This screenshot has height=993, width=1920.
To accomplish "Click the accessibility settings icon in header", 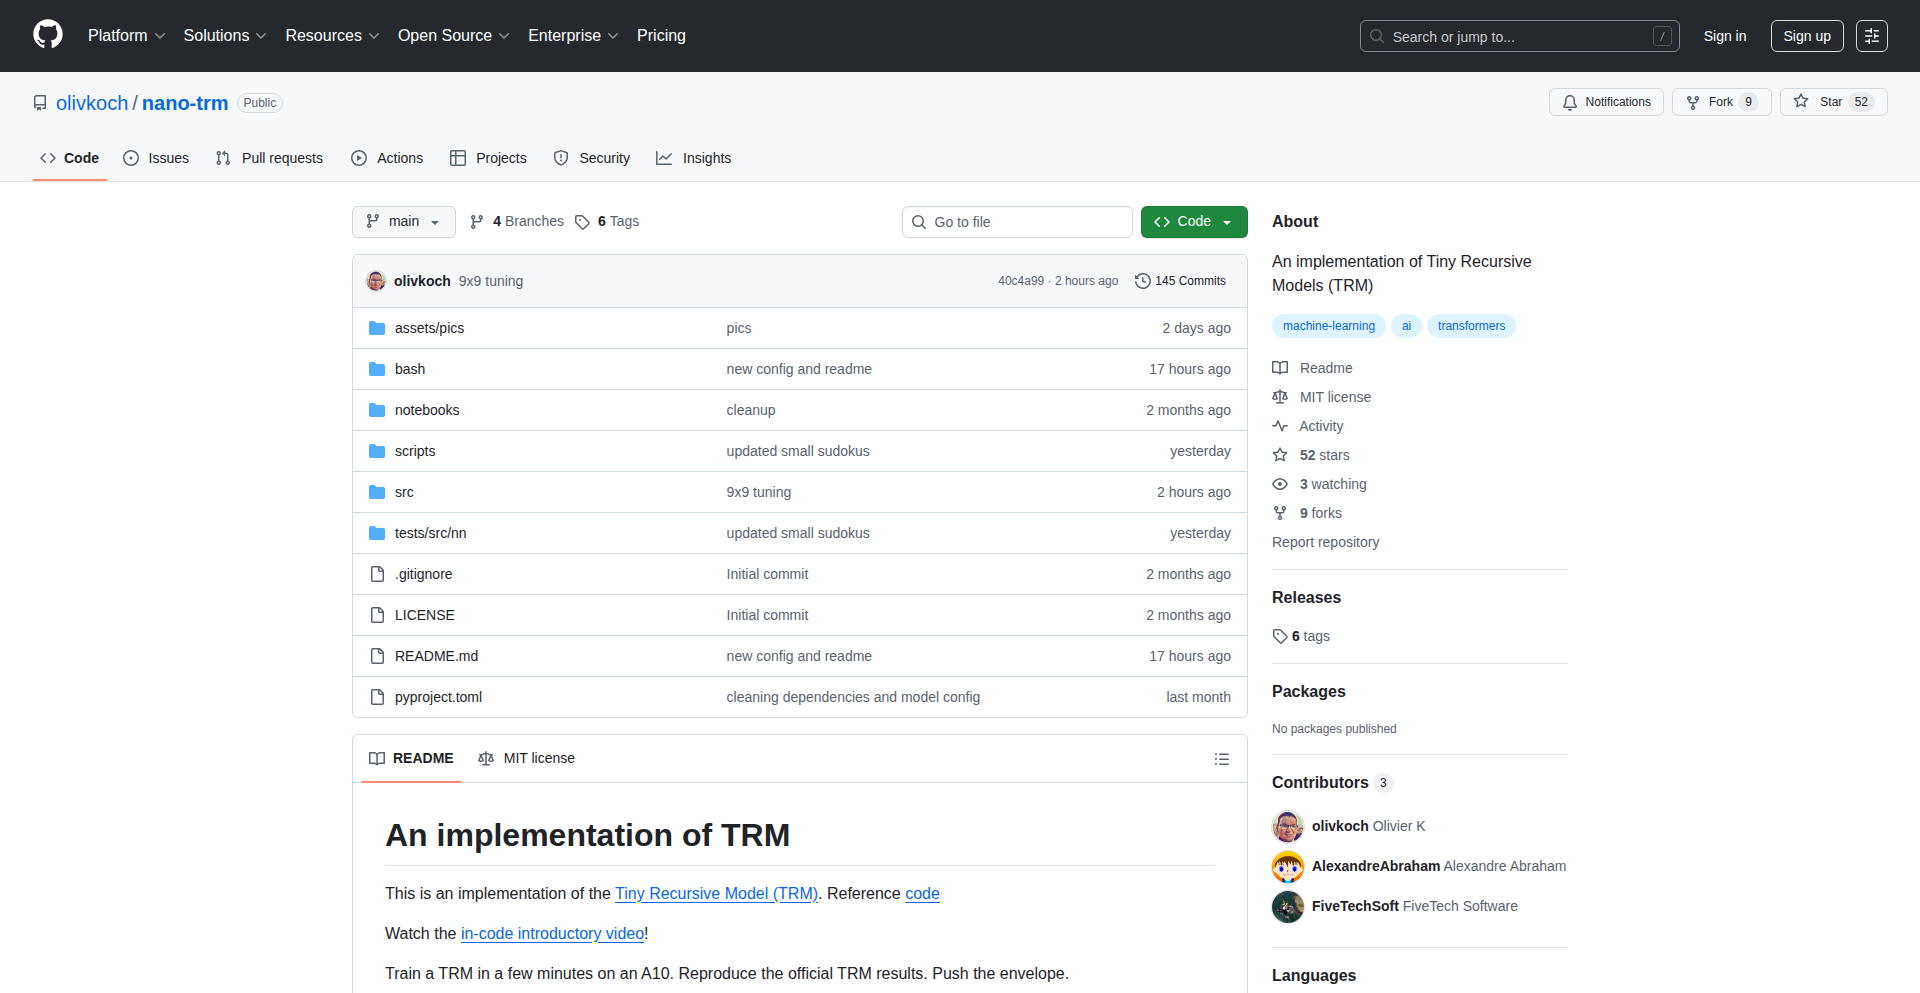I will (x=1871, y=36).
